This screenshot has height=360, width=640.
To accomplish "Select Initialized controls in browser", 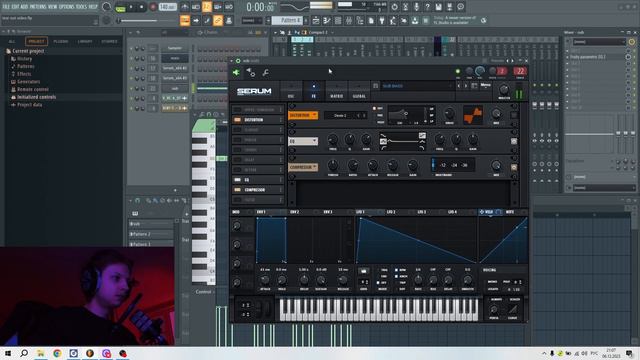I will 36,97.
